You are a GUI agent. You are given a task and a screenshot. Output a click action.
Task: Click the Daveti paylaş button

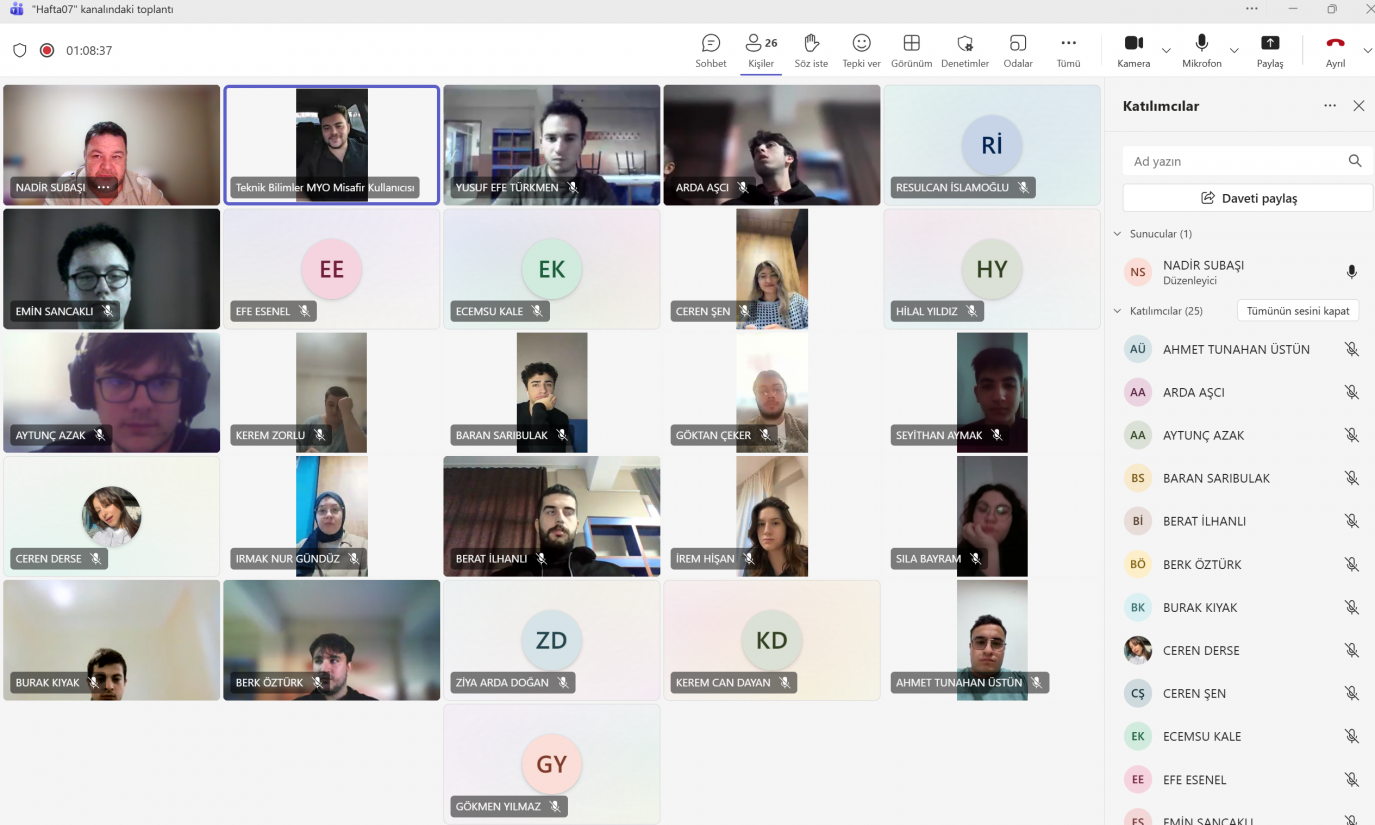click(1247, 198)
